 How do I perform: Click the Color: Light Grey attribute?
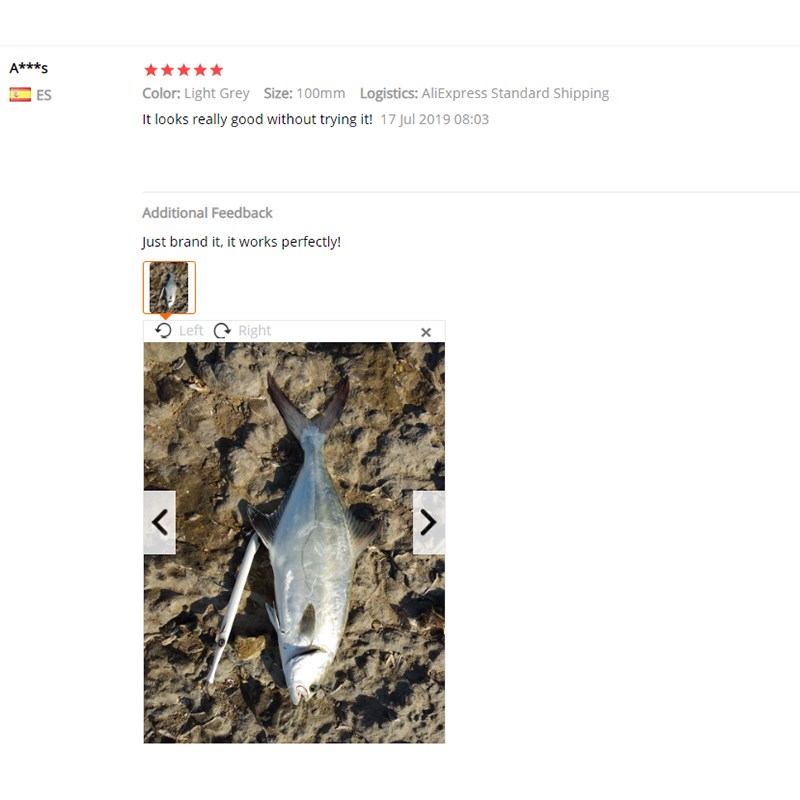[x=196, y=93]
